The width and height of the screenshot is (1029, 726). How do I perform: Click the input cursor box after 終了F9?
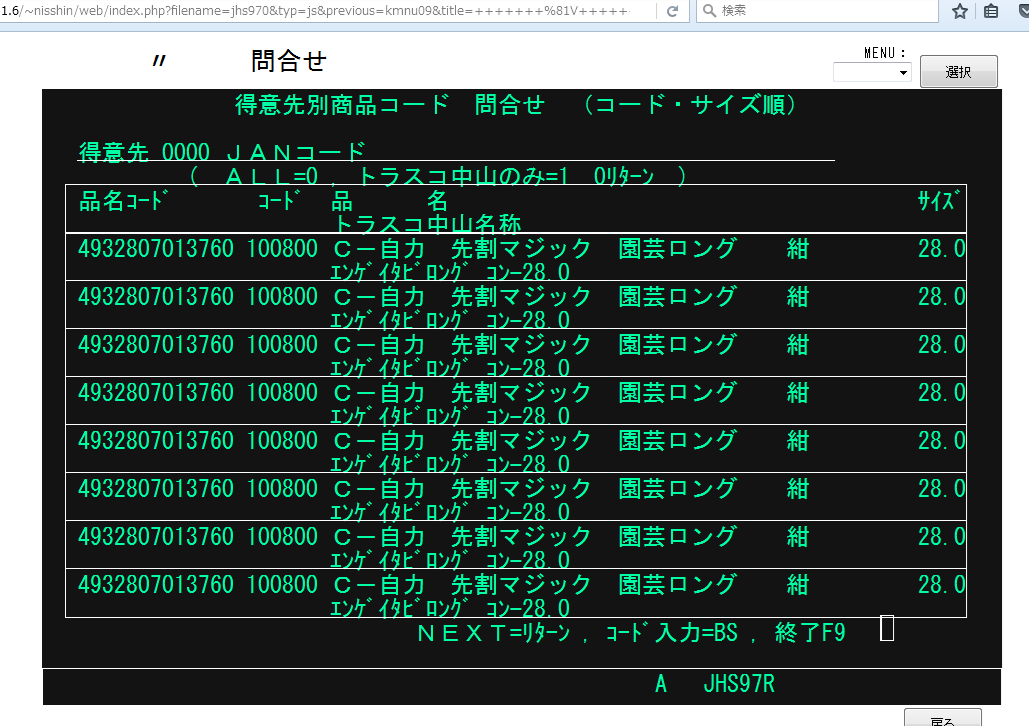886,628
